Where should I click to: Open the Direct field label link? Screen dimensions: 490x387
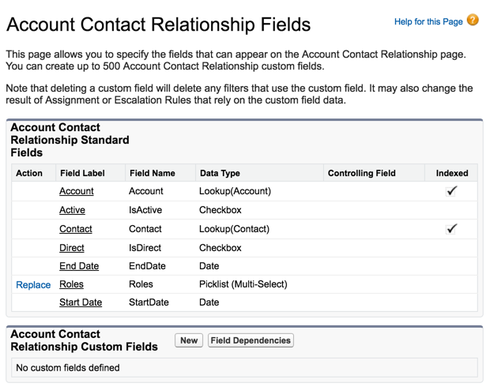[72, 248]
